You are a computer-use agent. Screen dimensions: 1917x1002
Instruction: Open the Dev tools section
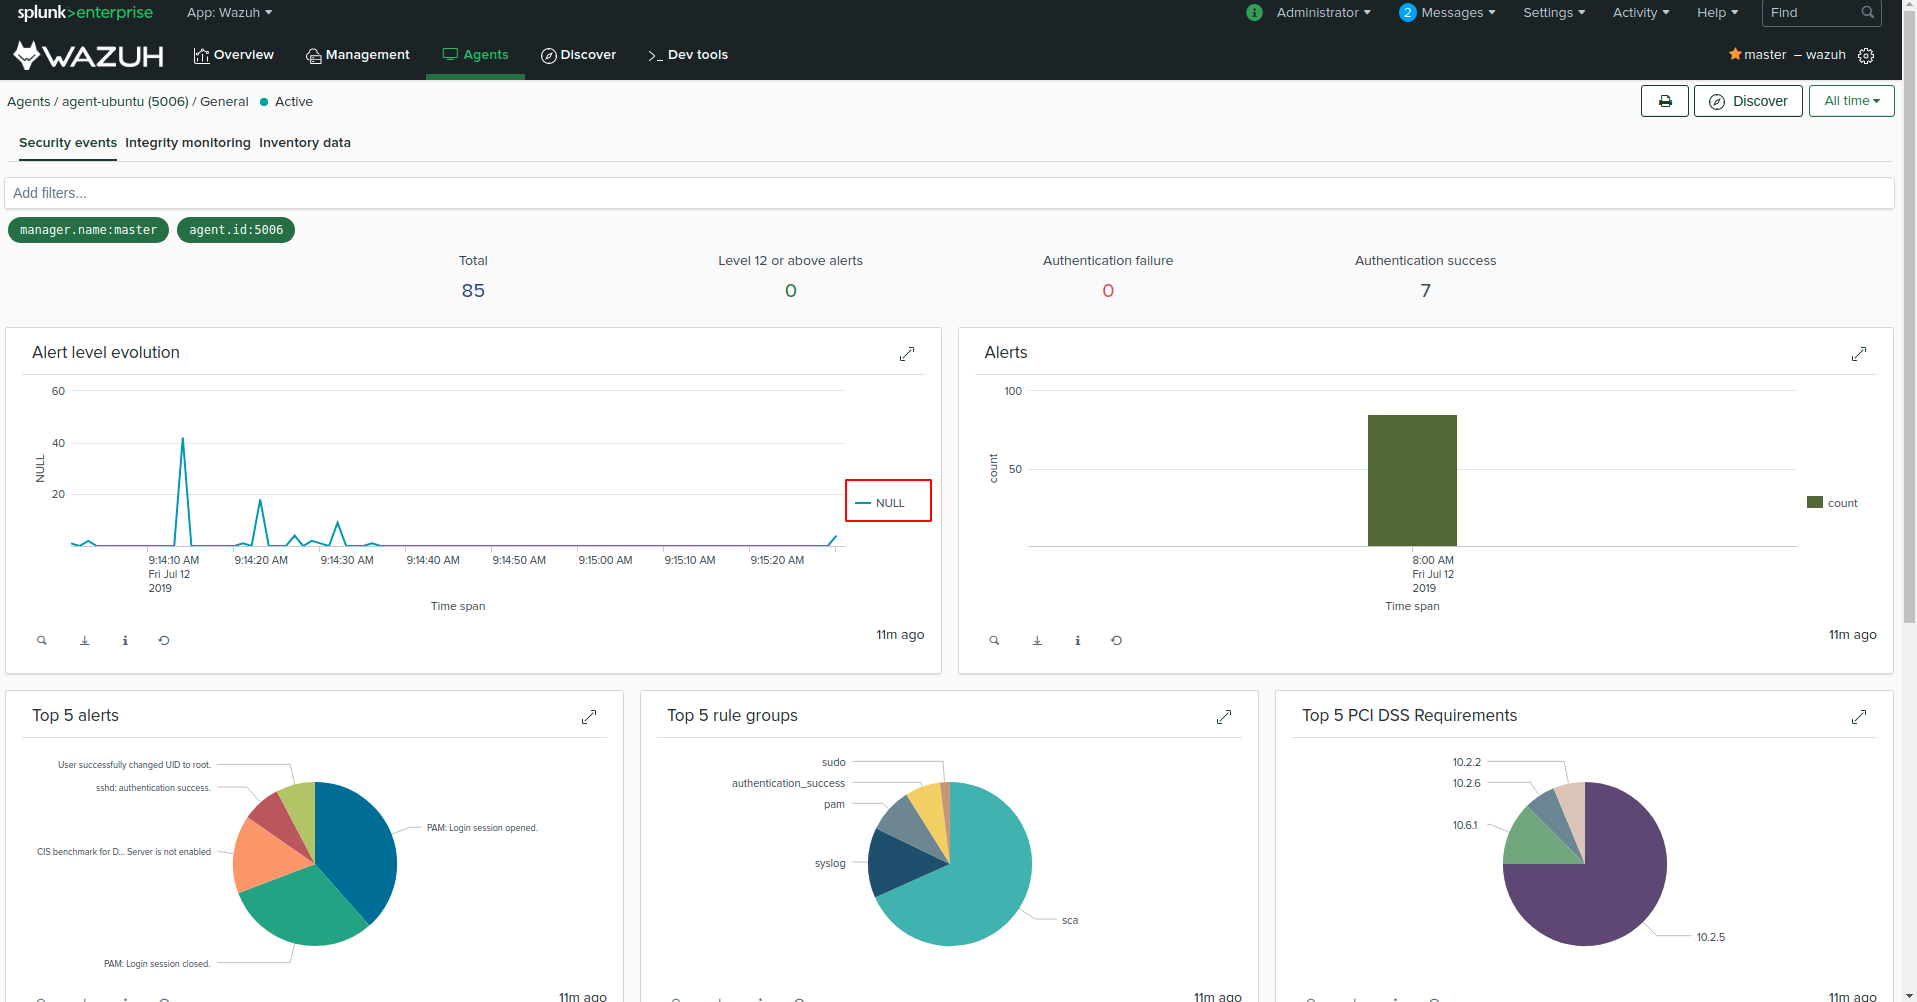(x=688, y=55)
